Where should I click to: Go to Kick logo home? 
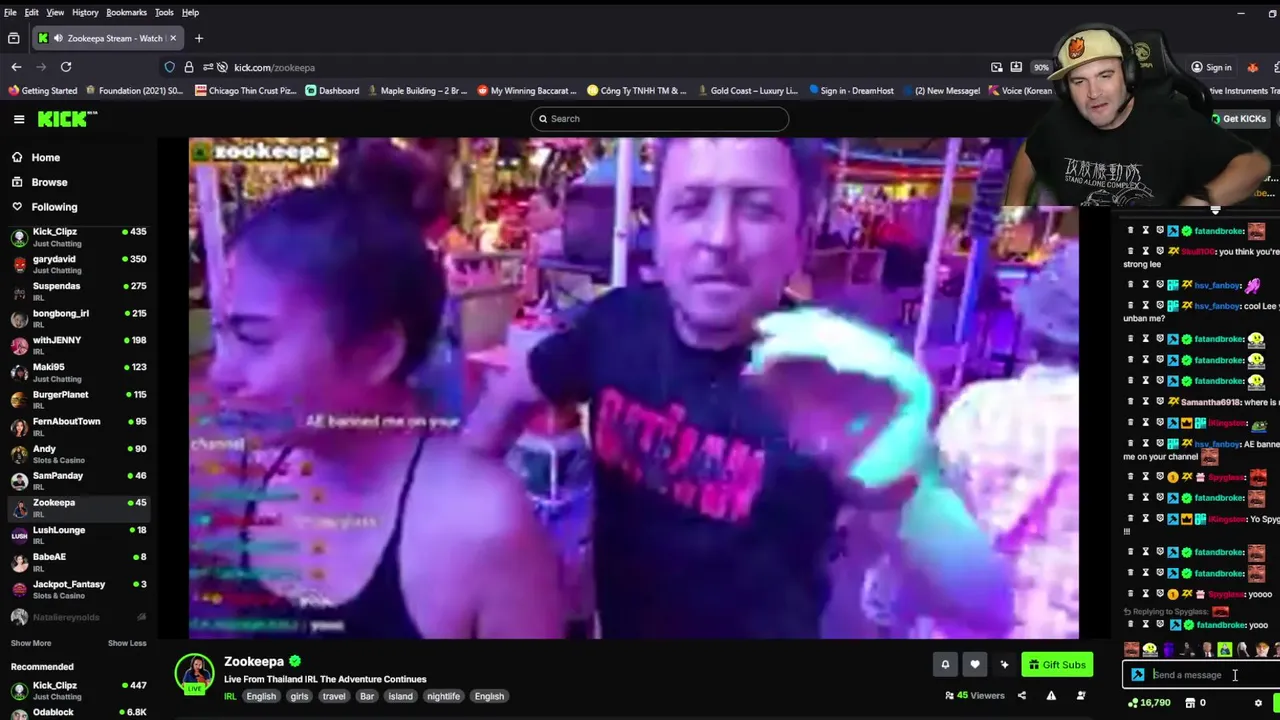[67, 119]
